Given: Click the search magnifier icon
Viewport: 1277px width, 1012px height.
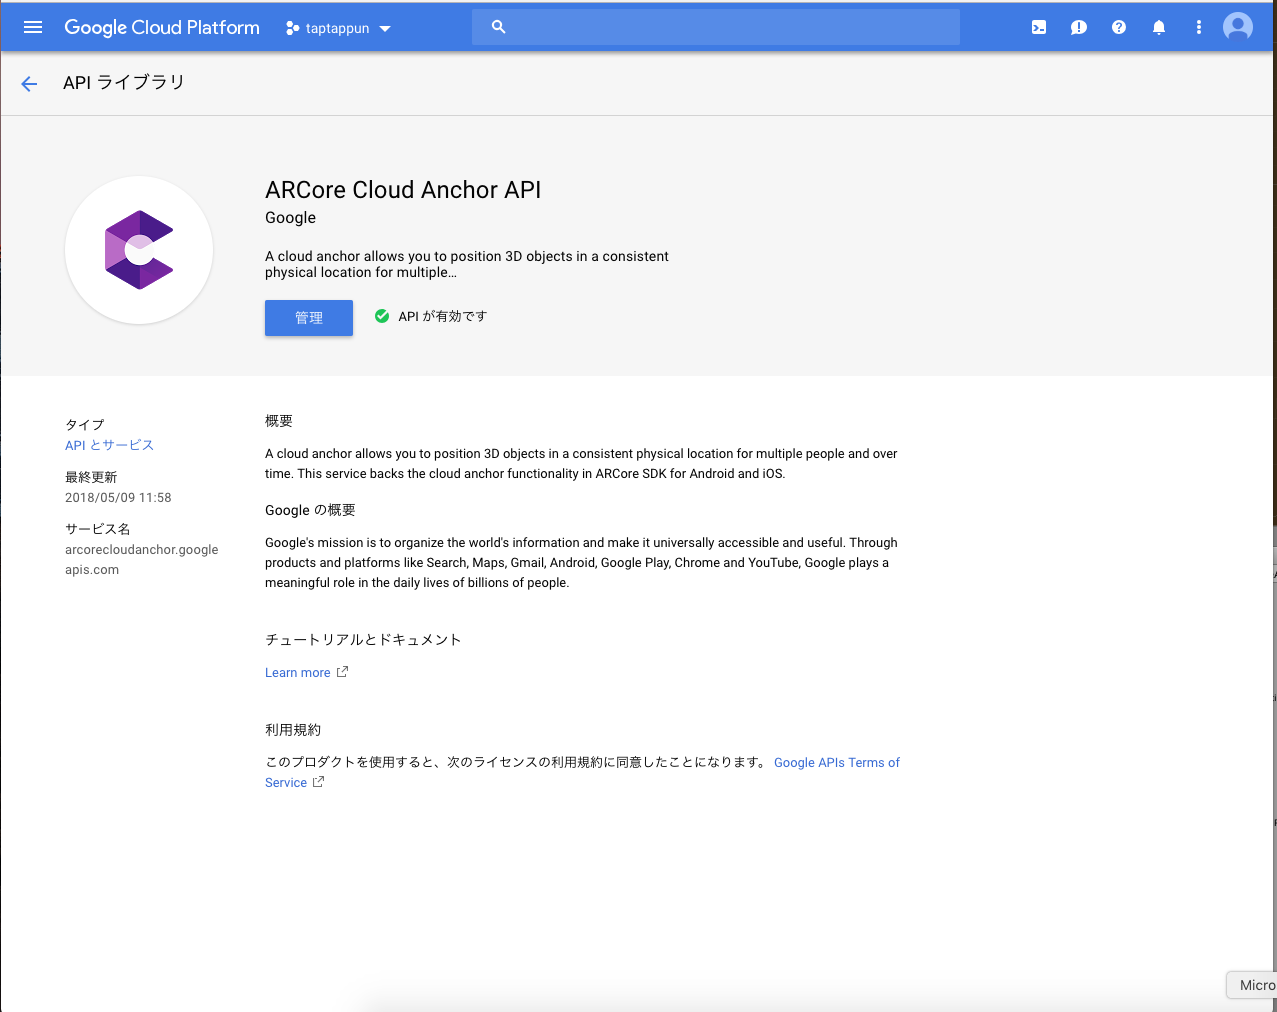Looking at the screenshot, I should click(x=498, y=27).
